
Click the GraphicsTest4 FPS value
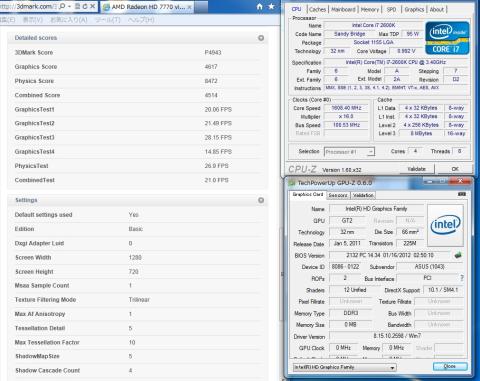(218, 152)
